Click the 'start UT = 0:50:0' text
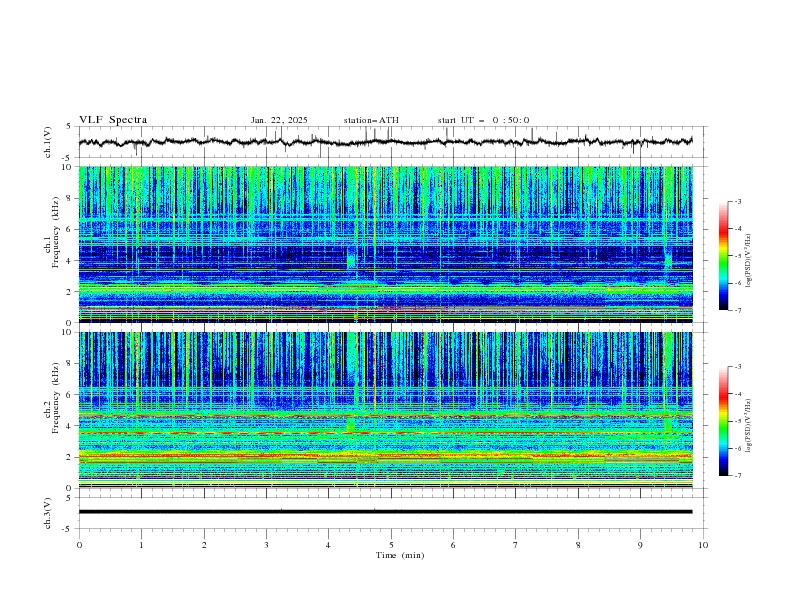 483,120
